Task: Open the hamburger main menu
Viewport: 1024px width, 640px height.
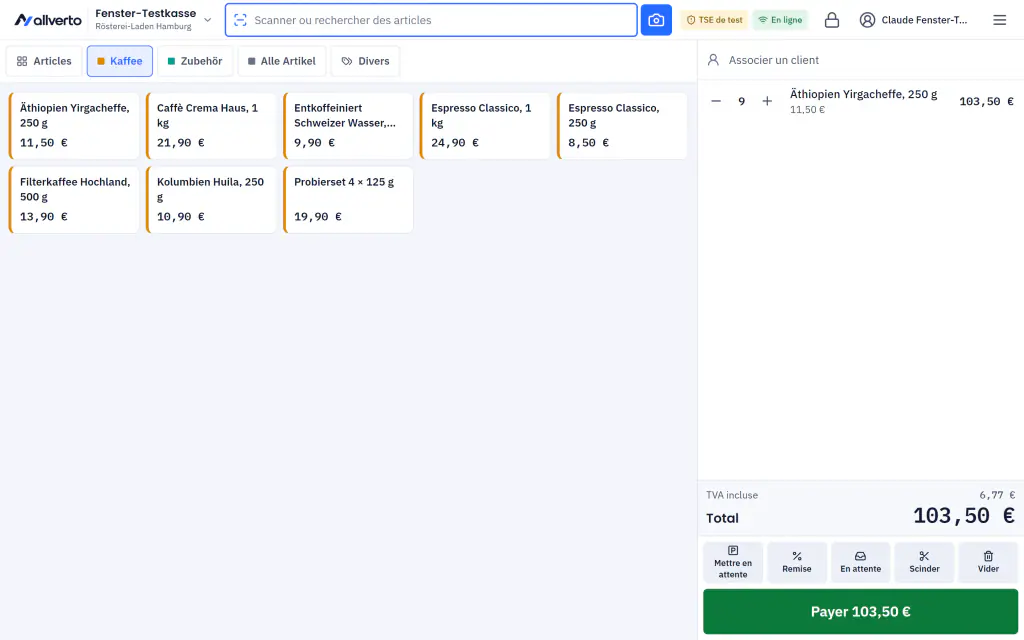Action: (999, 20)
